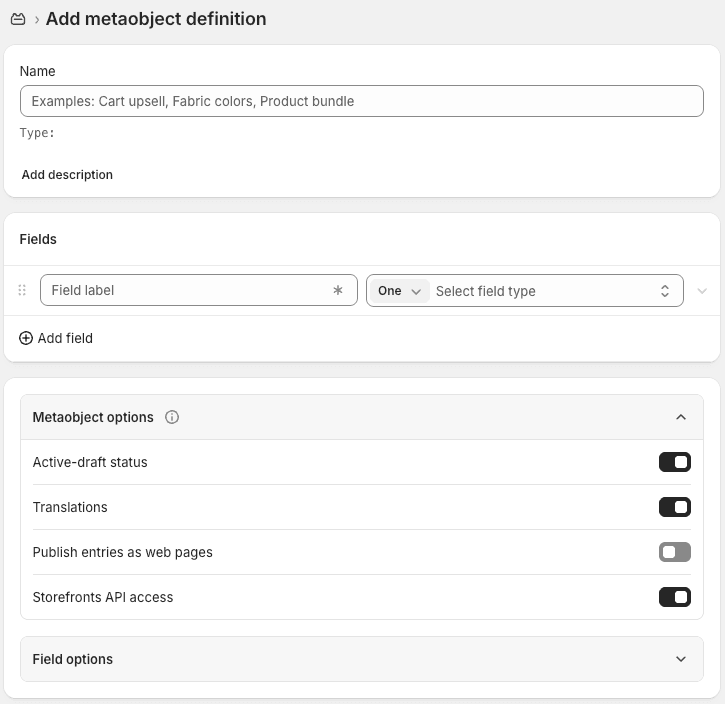Disable the Translations toggle
Viewport: 725px width, 704px height.
674,507
